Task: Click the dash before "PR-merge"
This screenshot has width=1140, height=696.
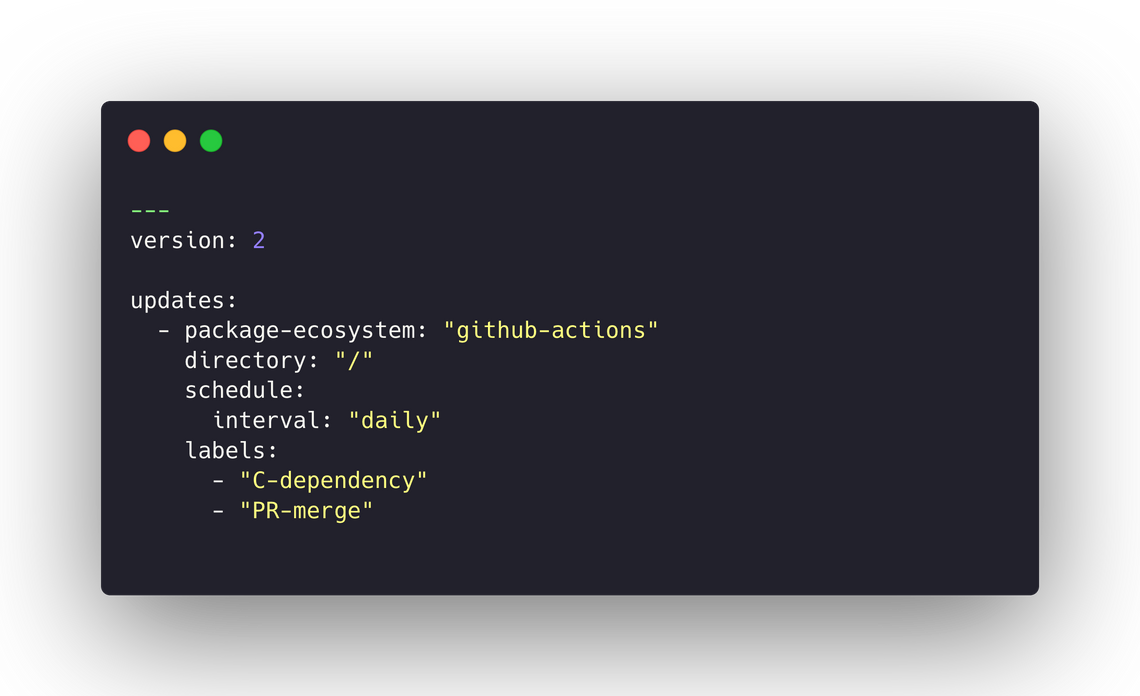Action: [x=218, y=511]
